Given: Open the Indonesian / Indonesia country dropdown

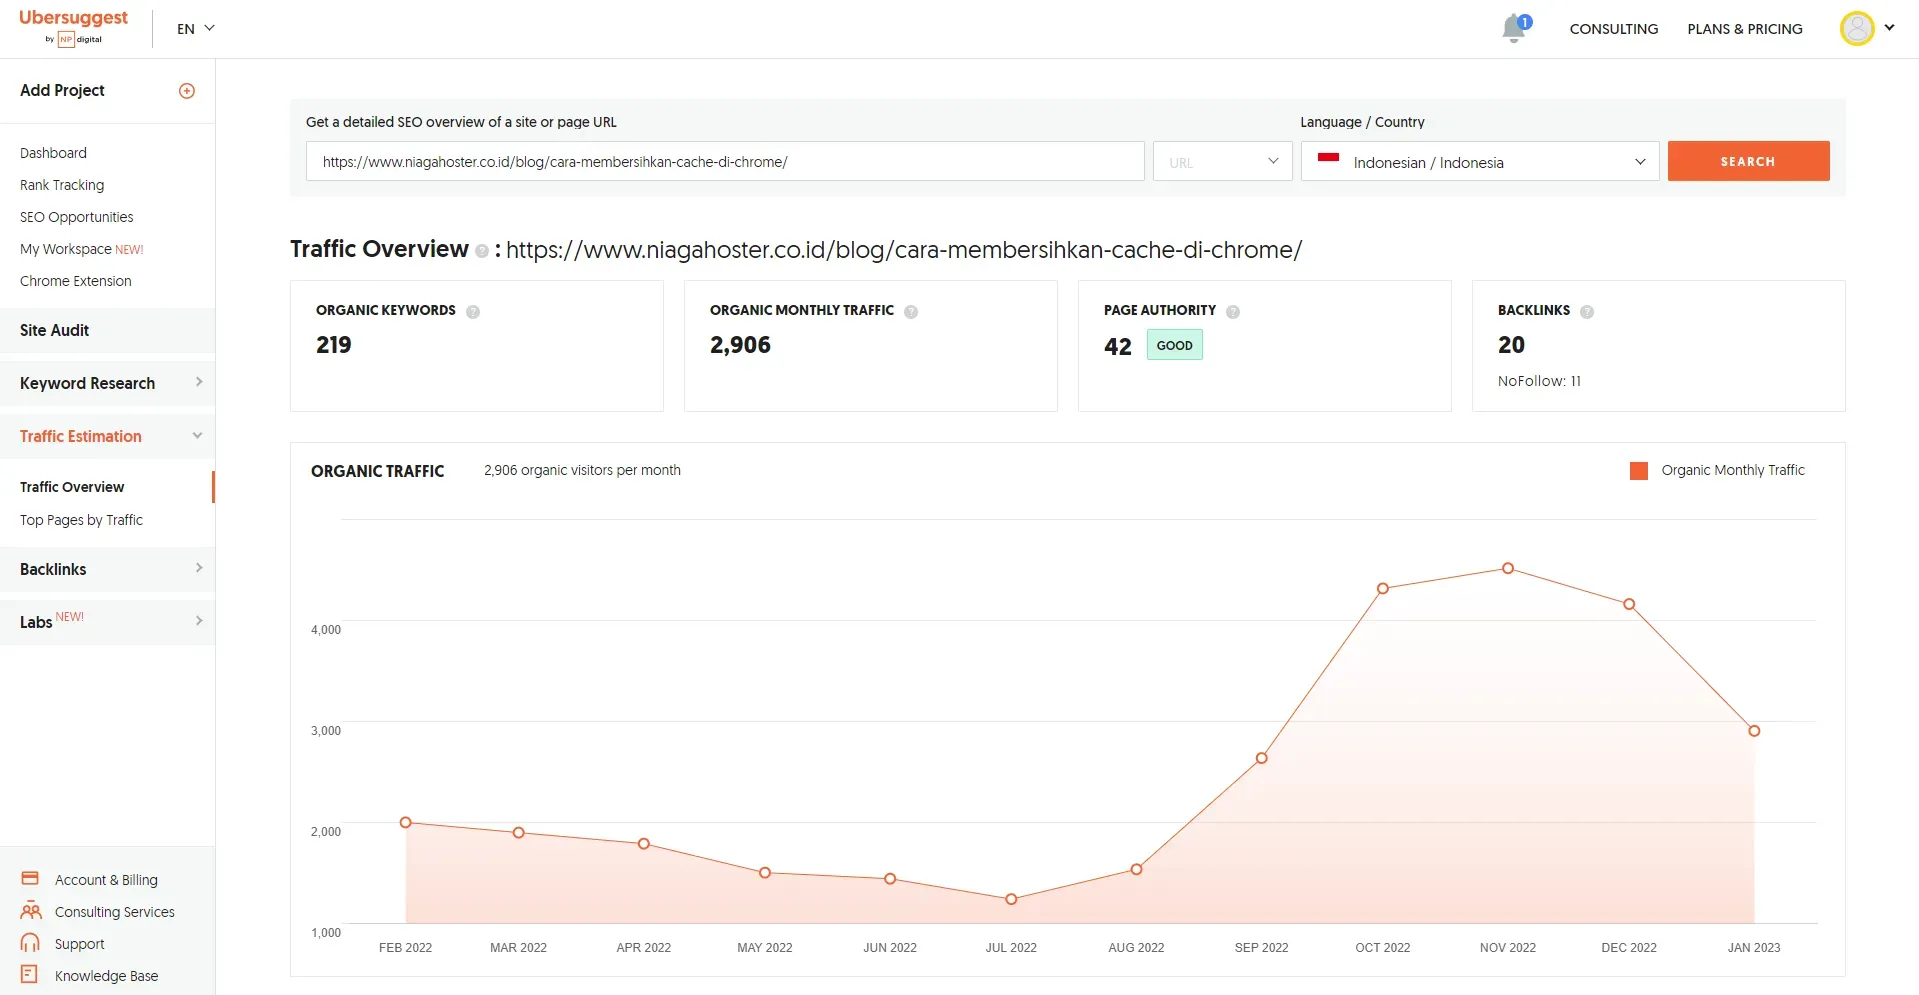Looking at the screenshot, I should 1479,162.
